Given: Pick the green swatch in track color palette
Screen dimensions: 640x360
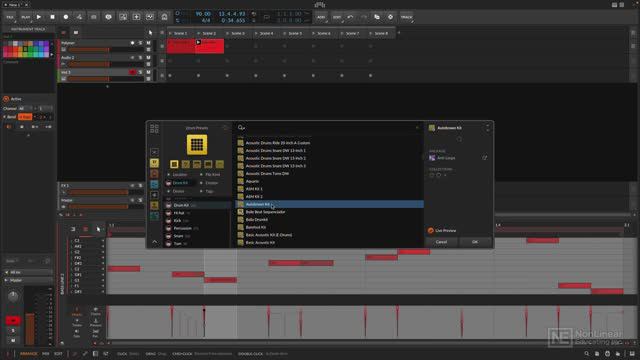Looking at the screenshot, I should click(31, 49).
